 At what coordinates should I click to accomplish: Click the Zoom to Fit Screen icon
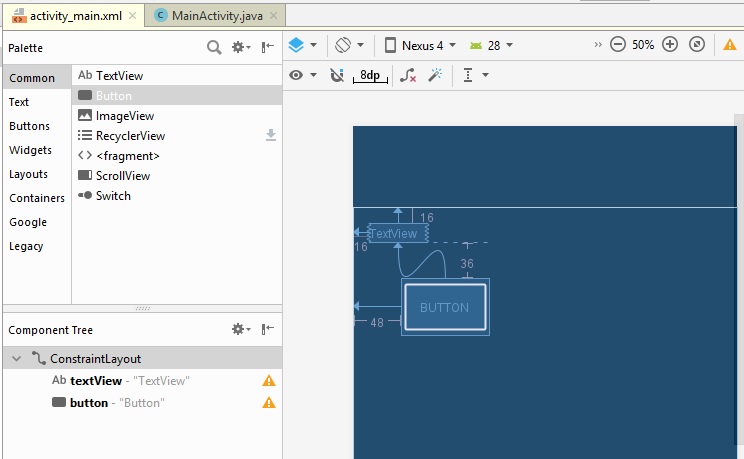click(697, 45)
